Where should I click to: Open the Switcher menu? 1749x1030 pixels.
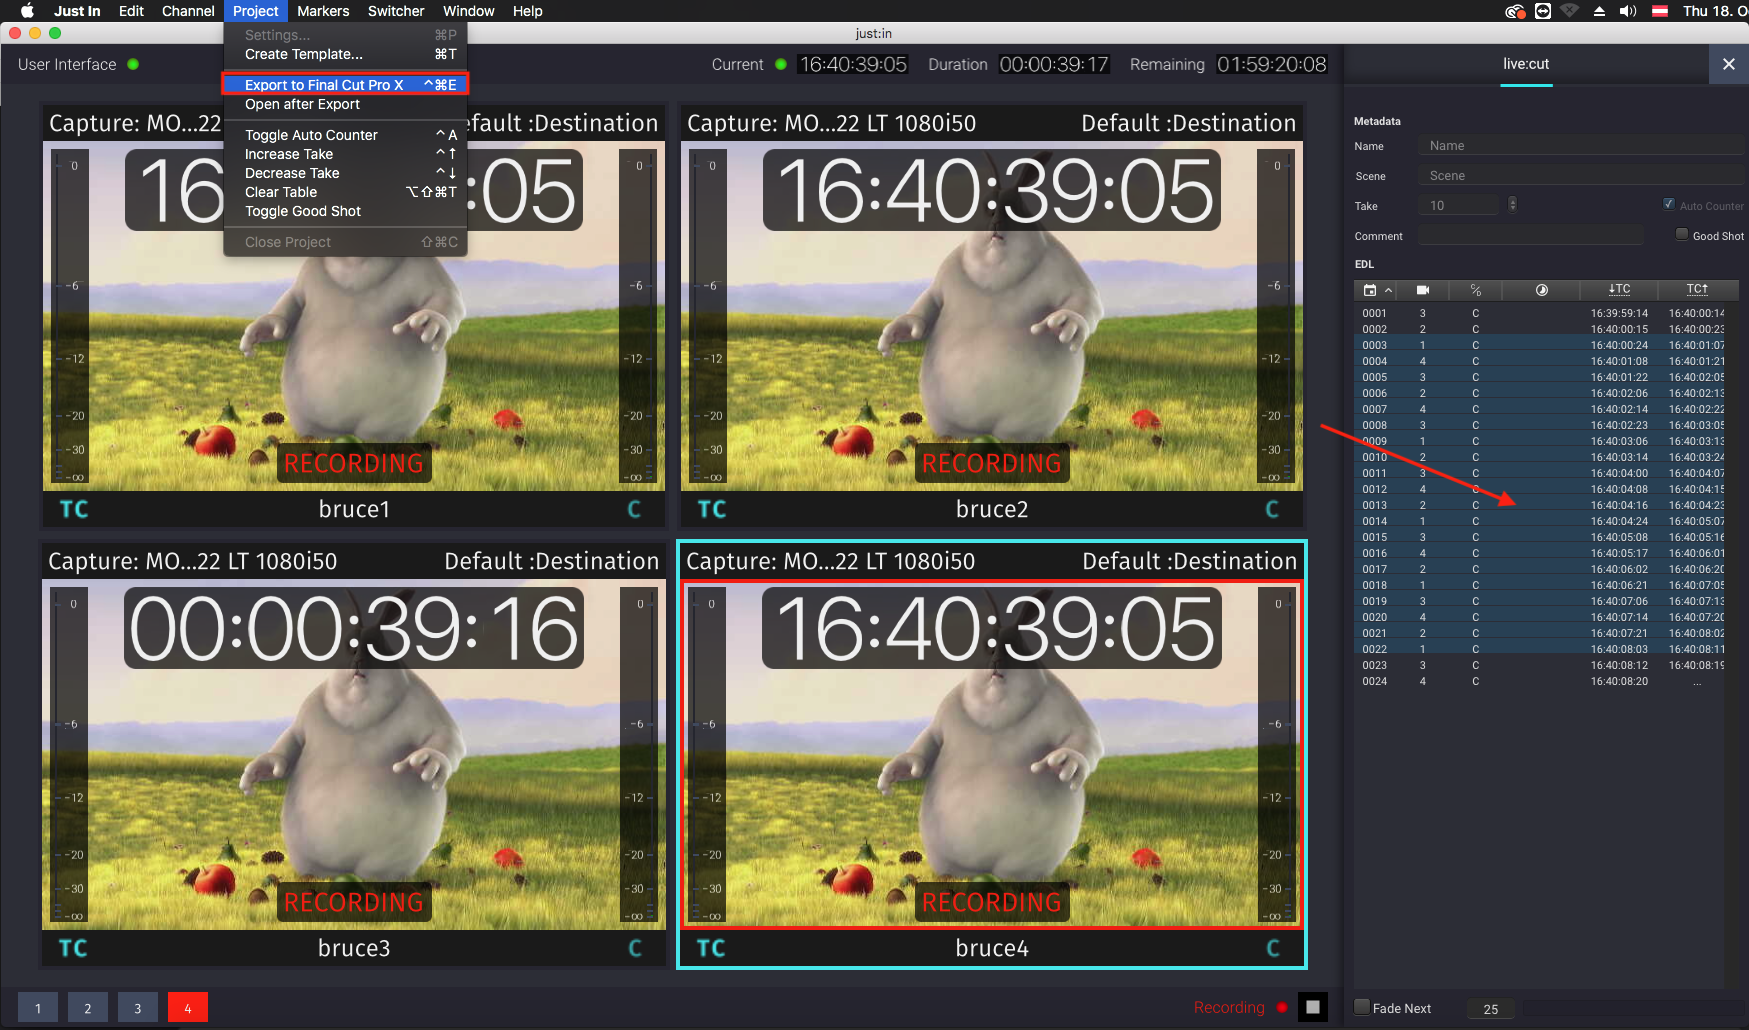396,11
